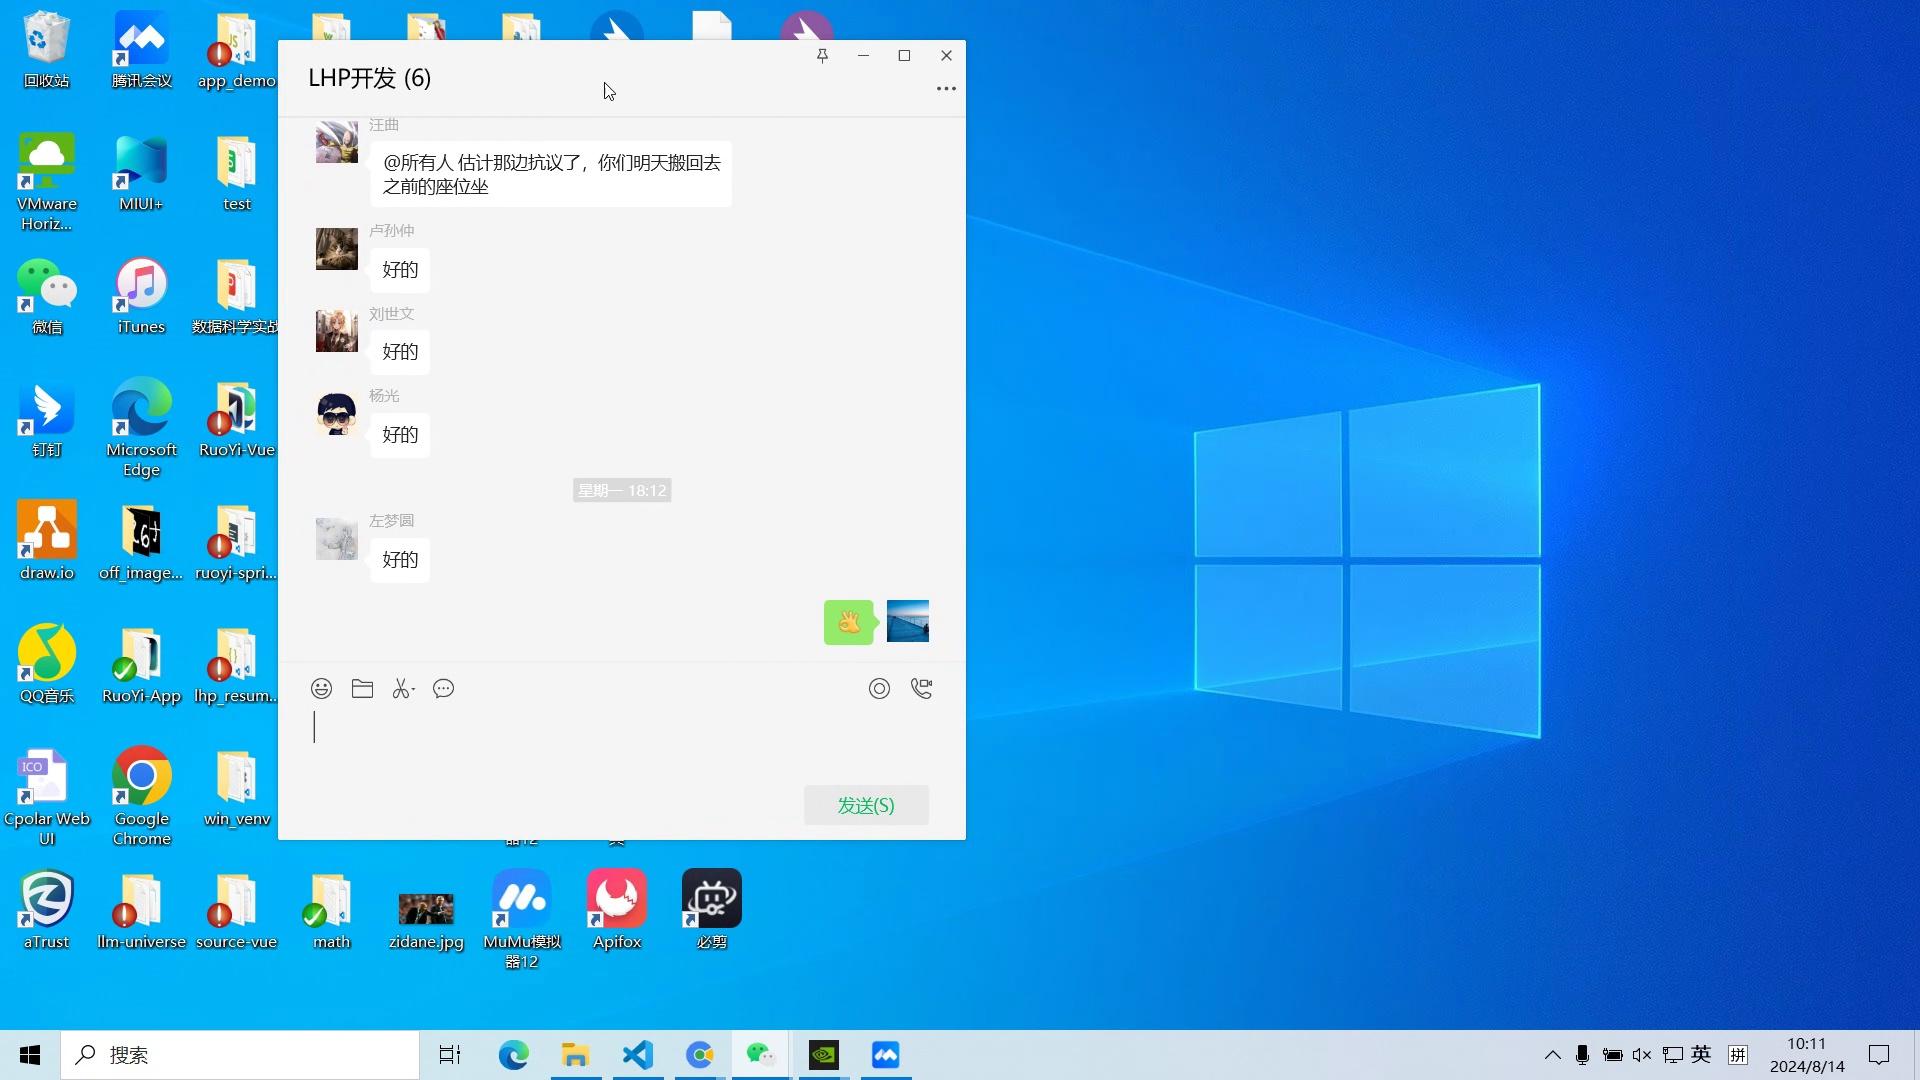Select the RuoYi-App folder
1920x1080 pixels.
click(x=142, y=665)
